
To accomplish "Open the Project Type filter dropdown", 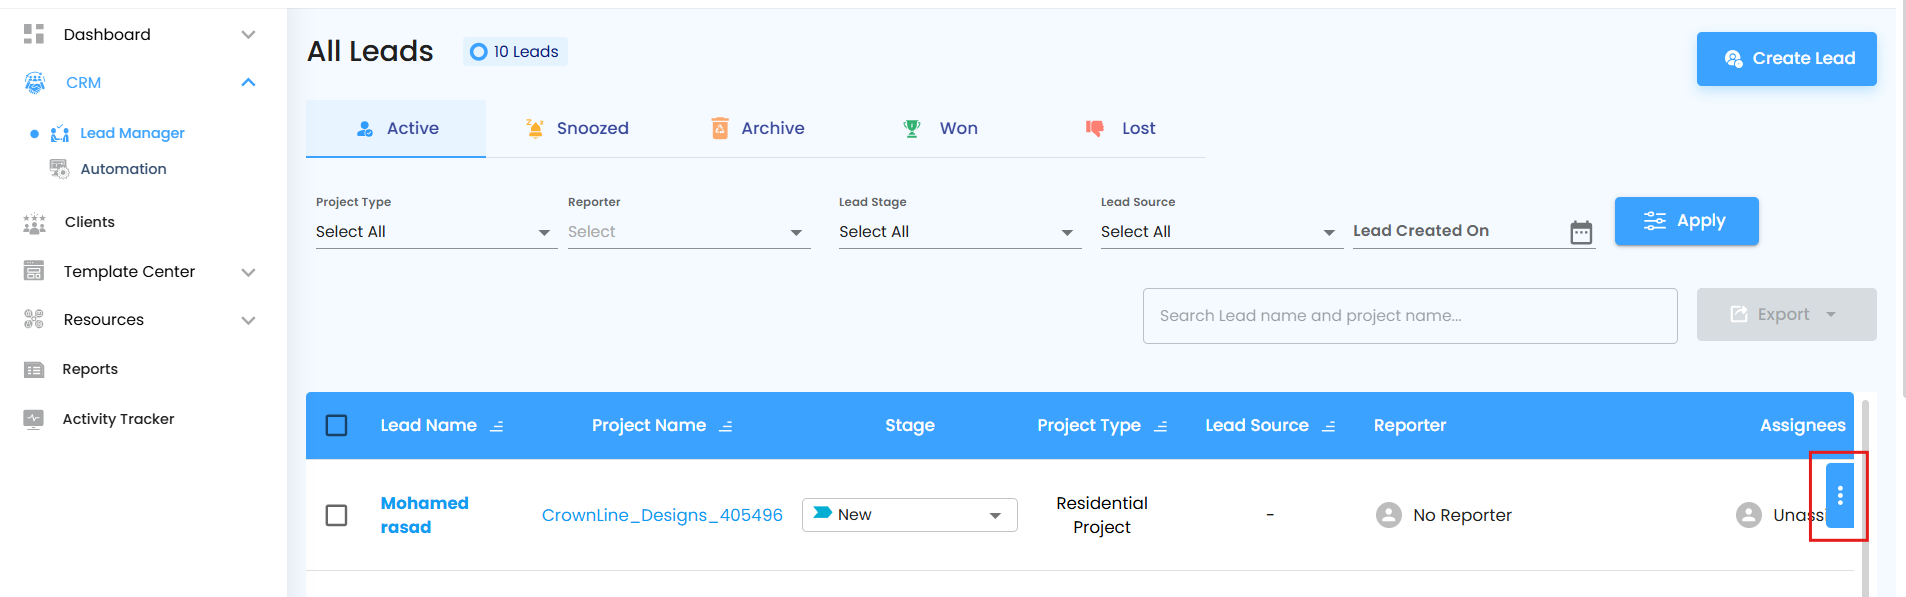I will pyautogui.click(x=436, y=232).
